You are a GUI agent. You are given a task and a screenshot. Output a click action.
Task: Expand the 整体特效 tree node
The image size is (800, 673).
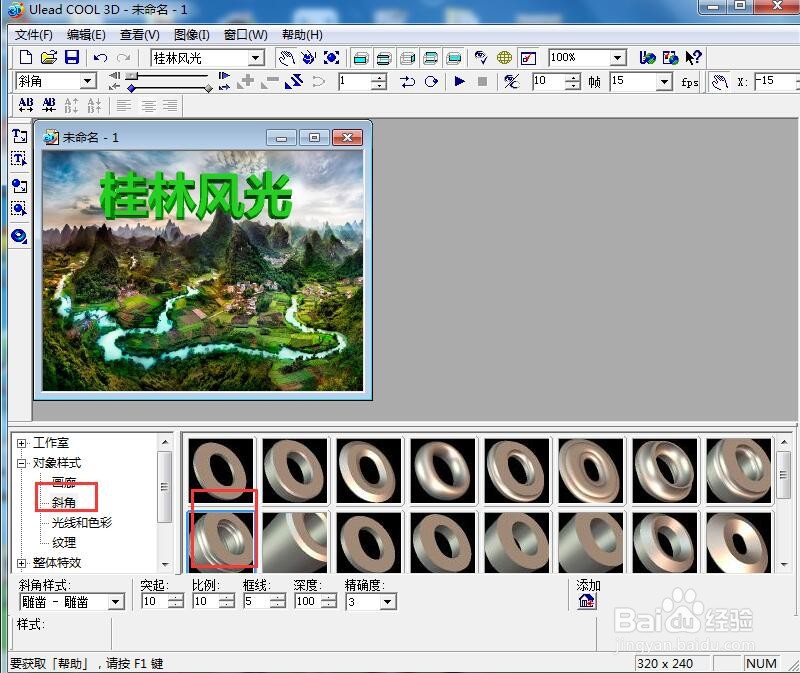pos(21,563)
